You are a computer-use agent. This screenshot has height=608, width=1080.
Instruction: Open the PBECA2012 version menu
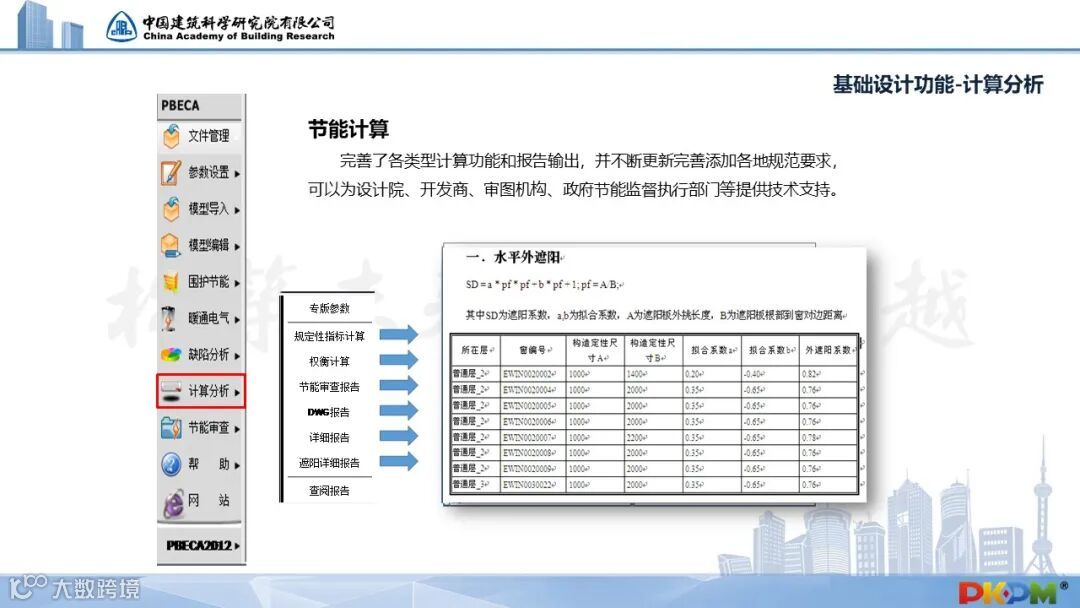[202, 545]
